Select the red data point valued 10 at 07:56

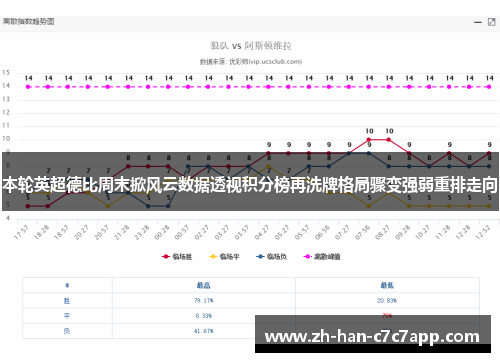(x=369, y=140)
